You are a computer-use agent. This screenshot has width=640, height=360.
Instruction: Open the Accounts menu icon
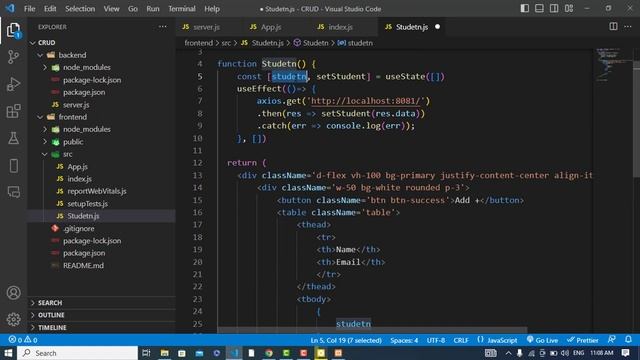point(13,293)
